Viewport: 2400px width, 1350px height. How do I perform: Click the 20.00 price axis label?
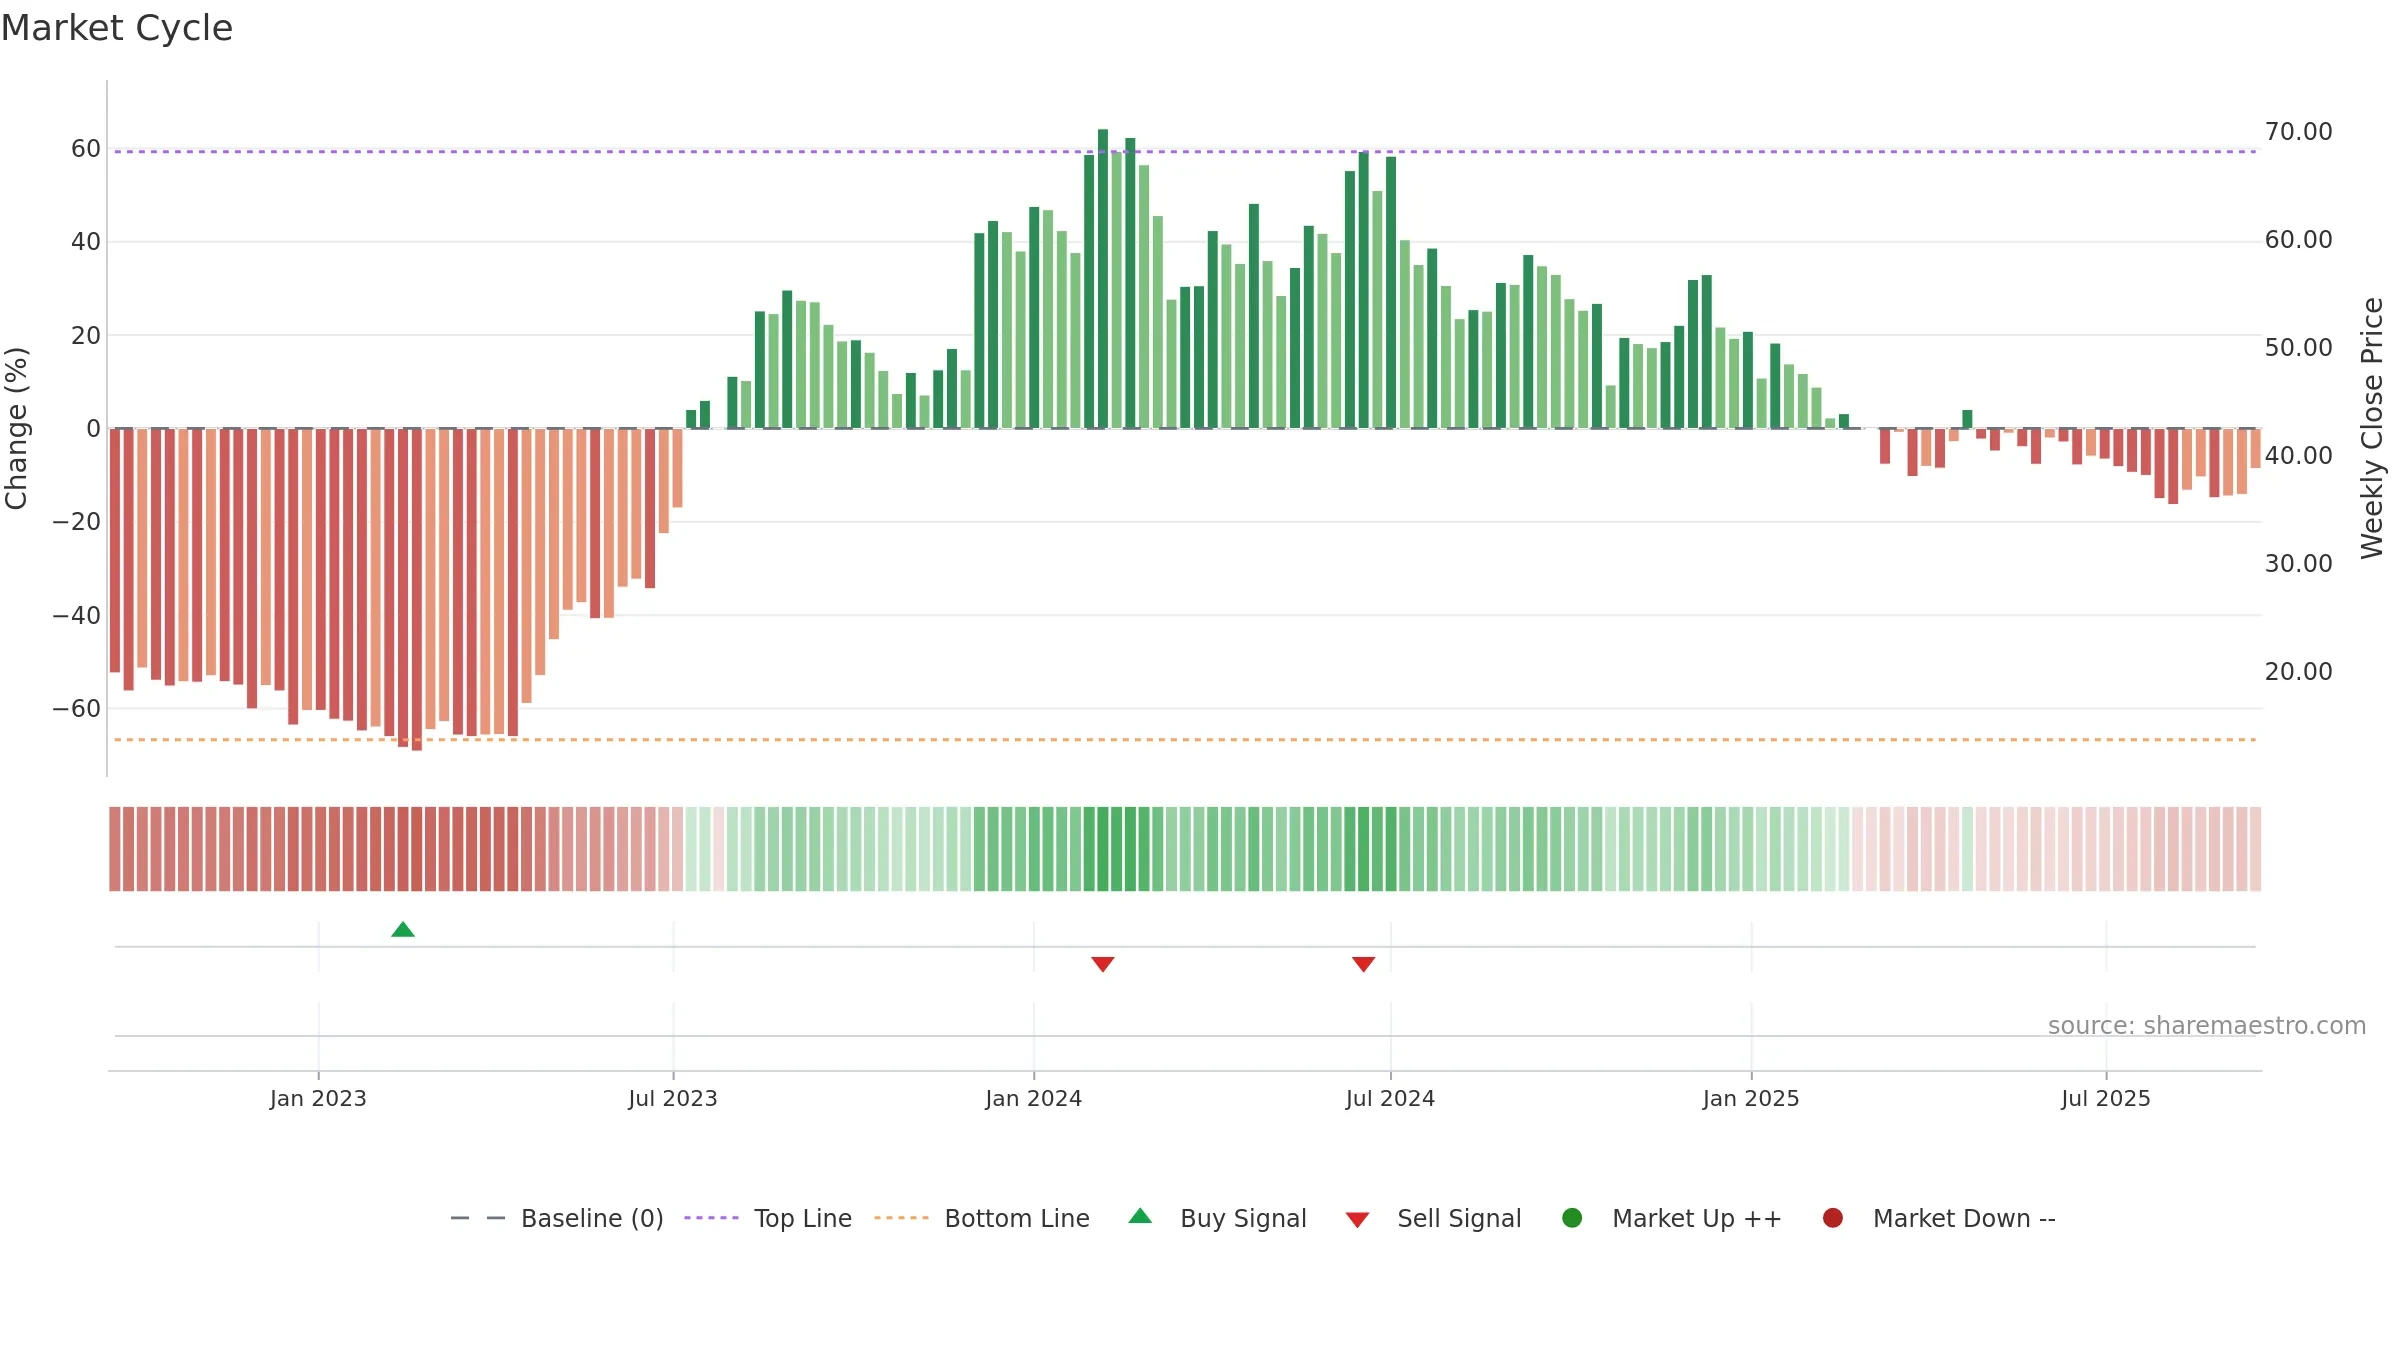pos(2298,672)
